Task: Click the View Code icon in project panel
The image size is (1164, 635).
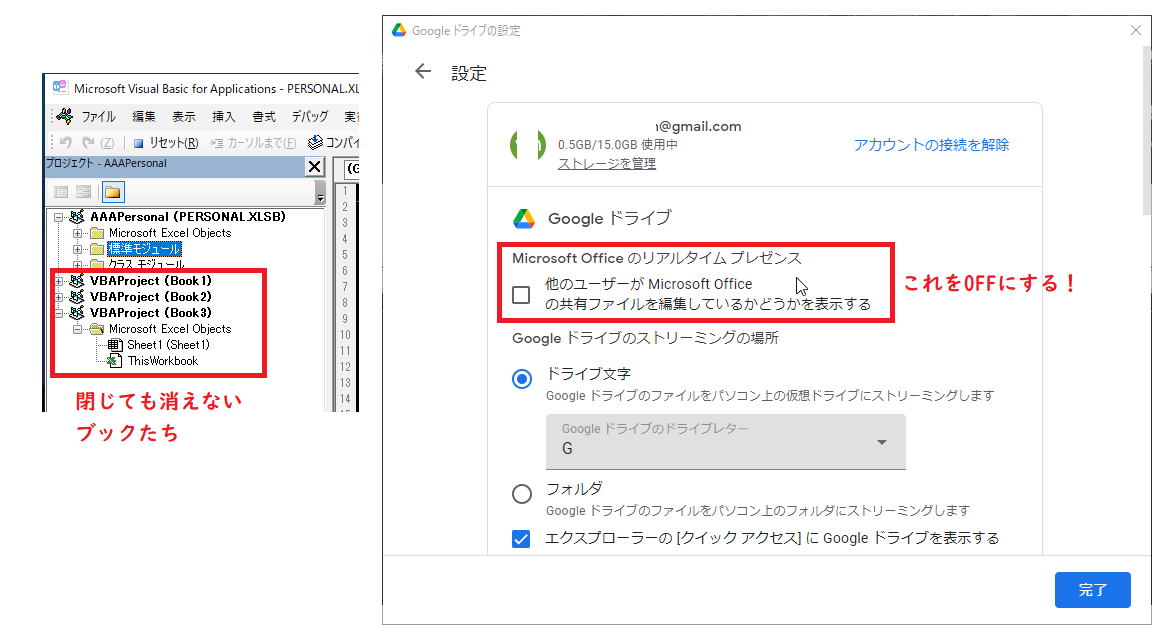Action: coord(61,192)
